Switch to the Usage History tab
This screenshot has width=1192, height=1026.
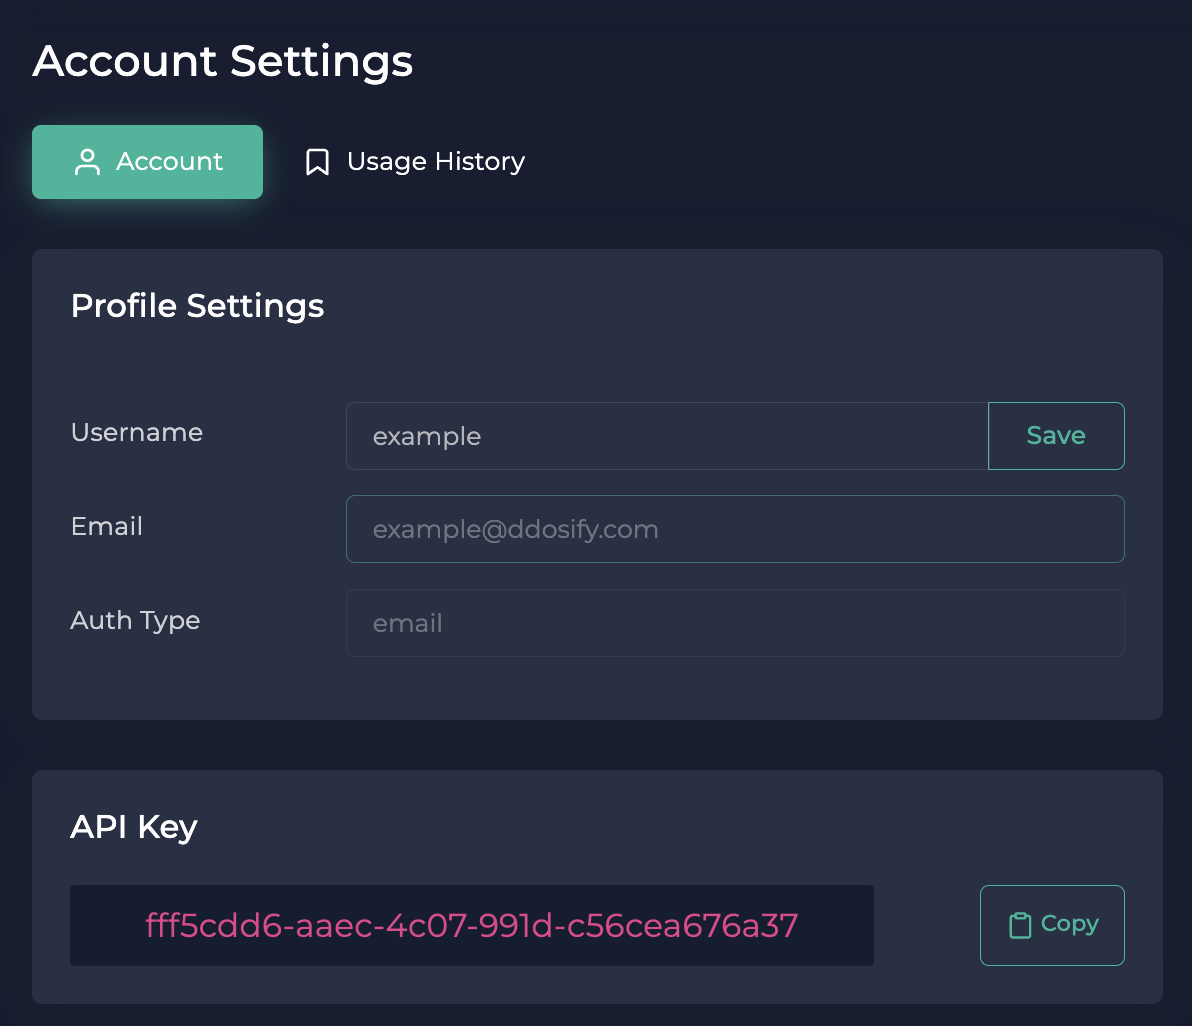[414, 162]
